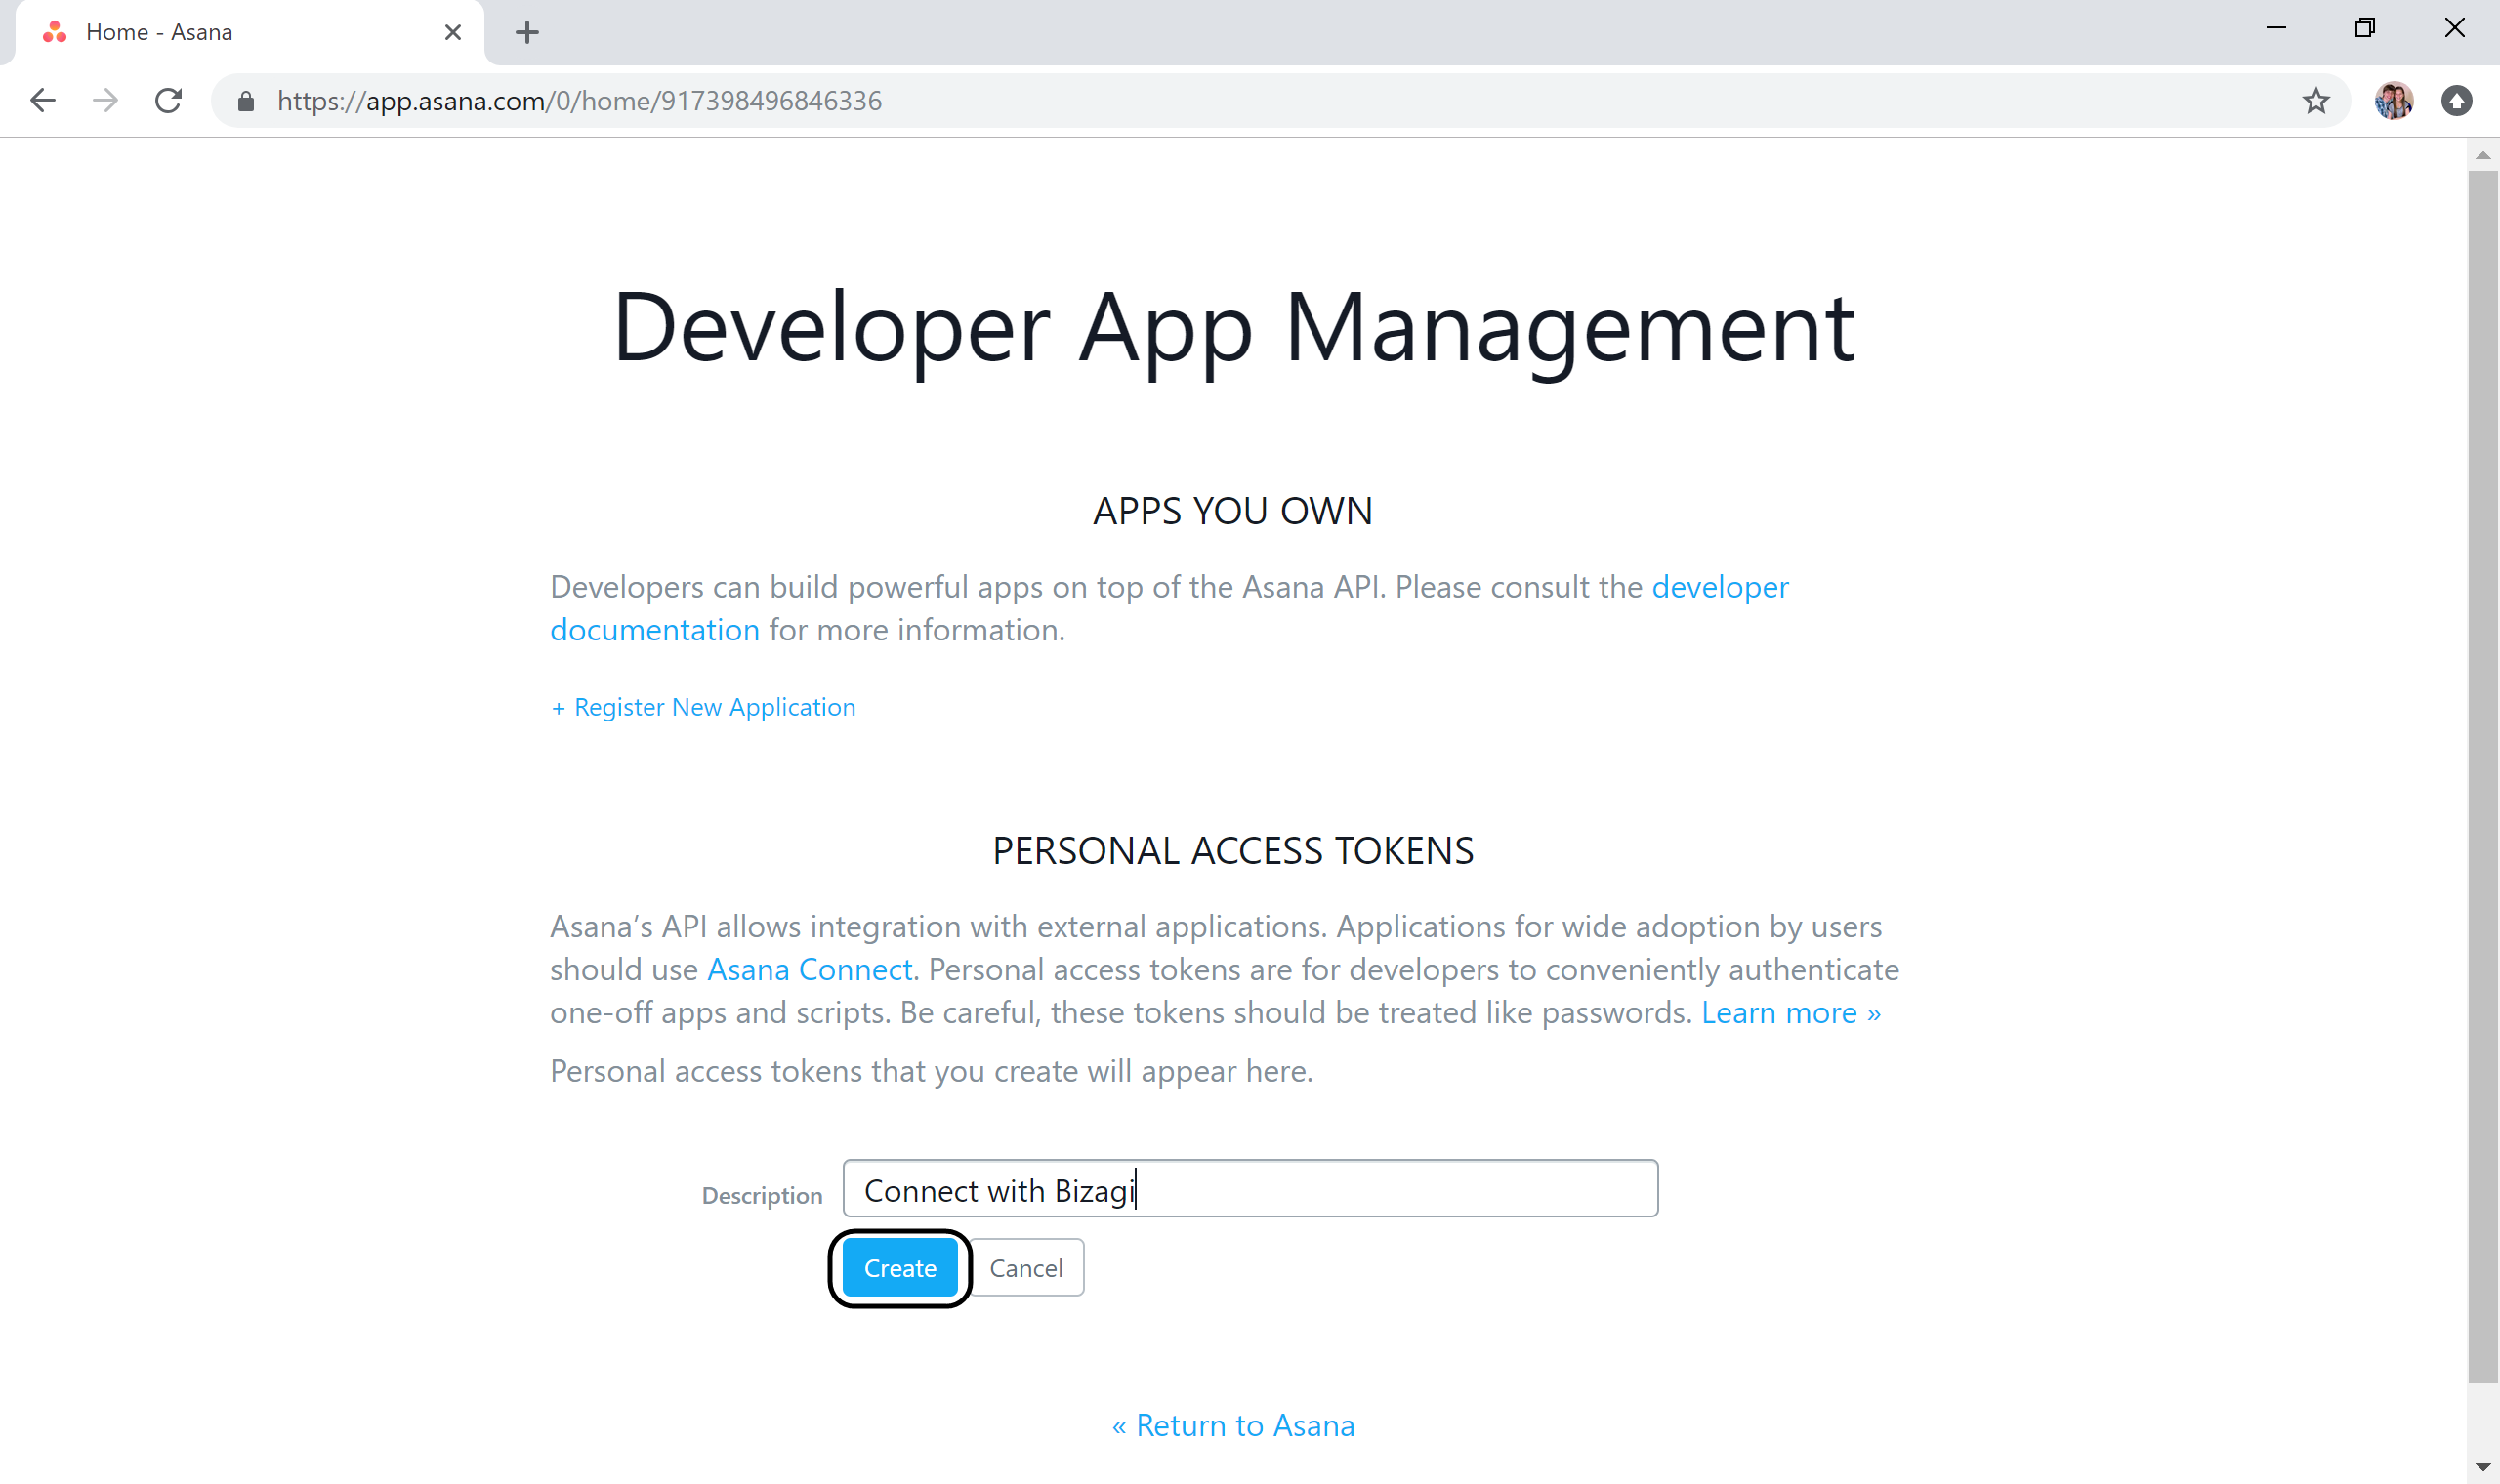This screenshot has height=1484, width=2500.
Task: Click the browser back arrow
Action: pyautogui.click(x=43, y=101)
